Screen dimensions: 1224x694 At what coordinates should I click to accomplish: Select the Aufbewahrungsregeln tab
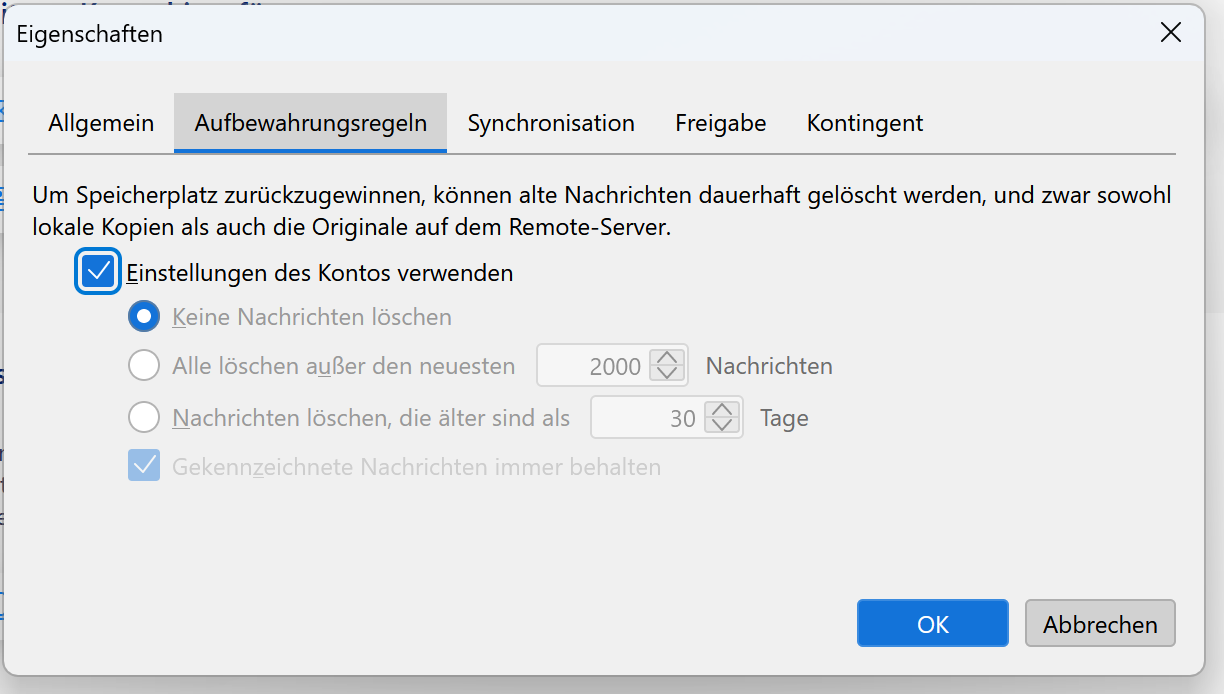[310, 123]
